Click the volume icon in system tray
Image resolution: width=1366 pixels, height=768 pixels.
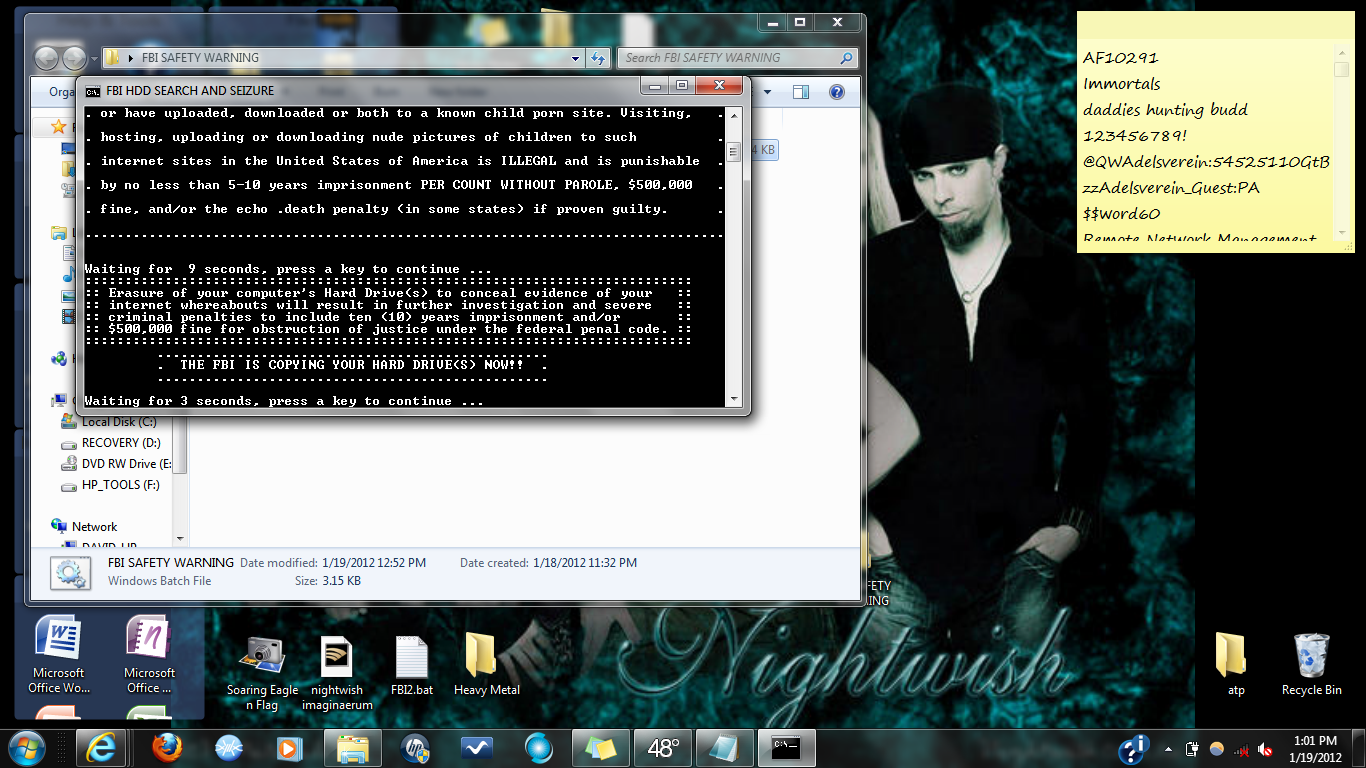[x=1265, y=749]
